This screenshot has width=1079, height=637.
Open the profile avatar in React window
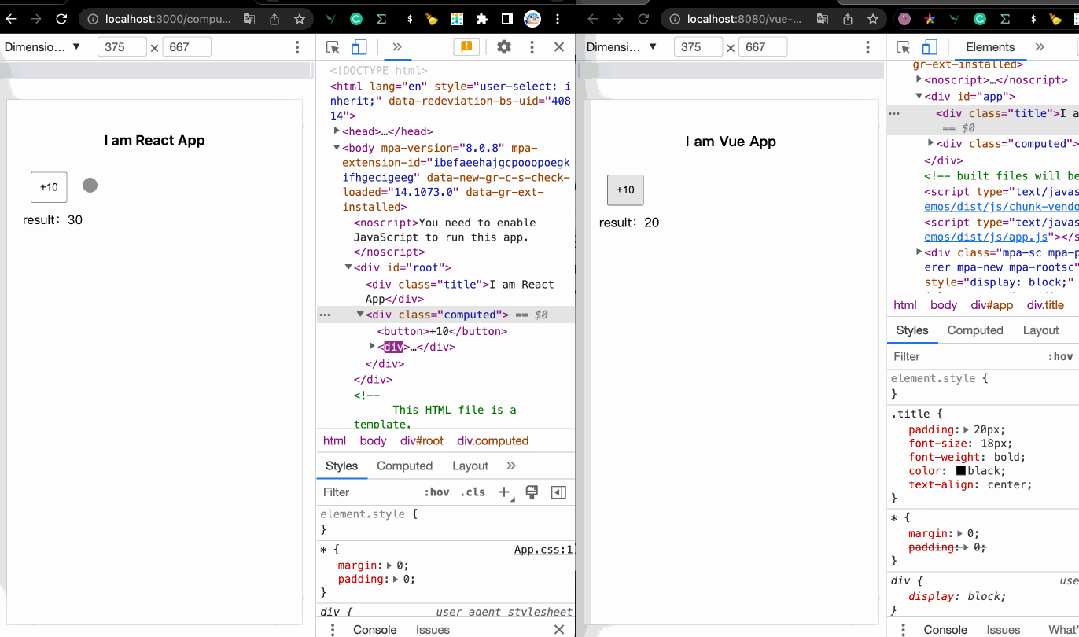(533, 19)
